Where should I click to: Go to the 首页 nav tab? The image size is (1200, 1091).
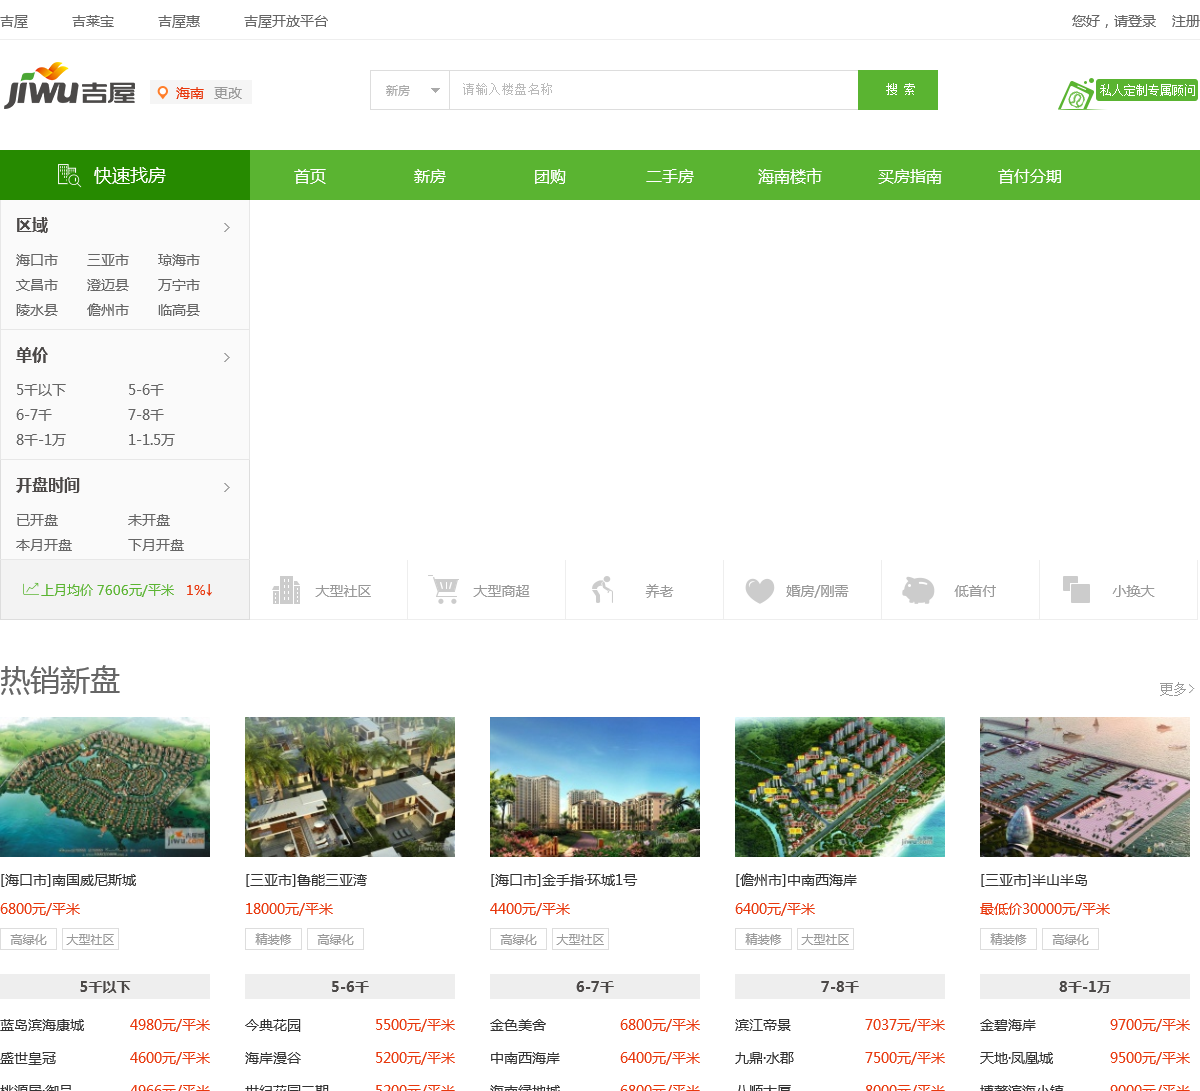pos(310,176)
